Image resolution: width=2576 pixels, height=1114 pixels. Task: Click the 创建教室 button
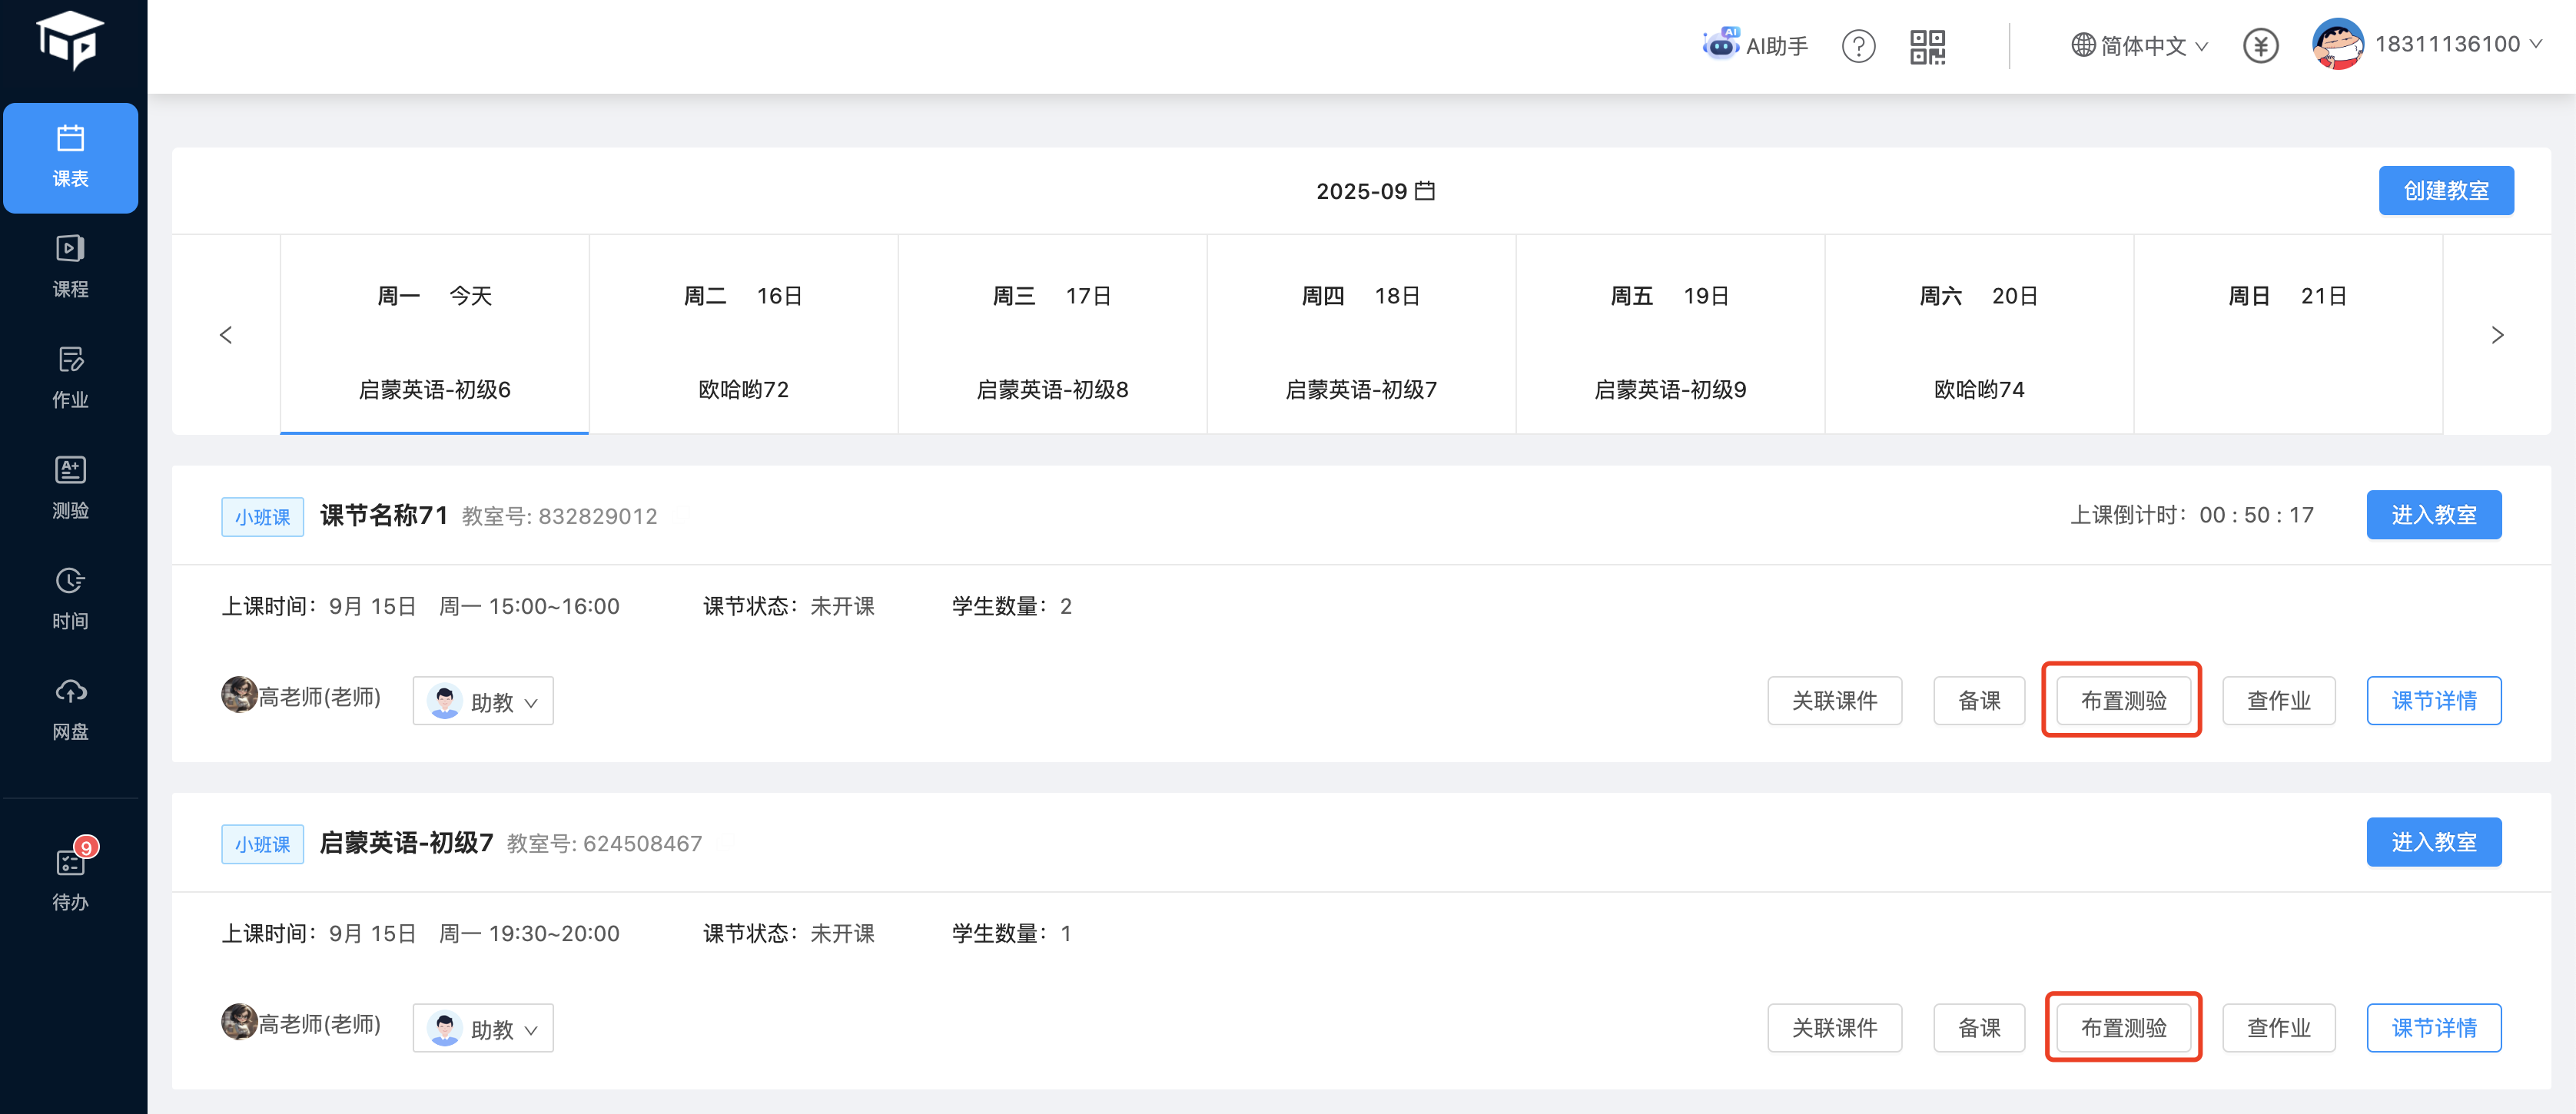coord(2445,191)
